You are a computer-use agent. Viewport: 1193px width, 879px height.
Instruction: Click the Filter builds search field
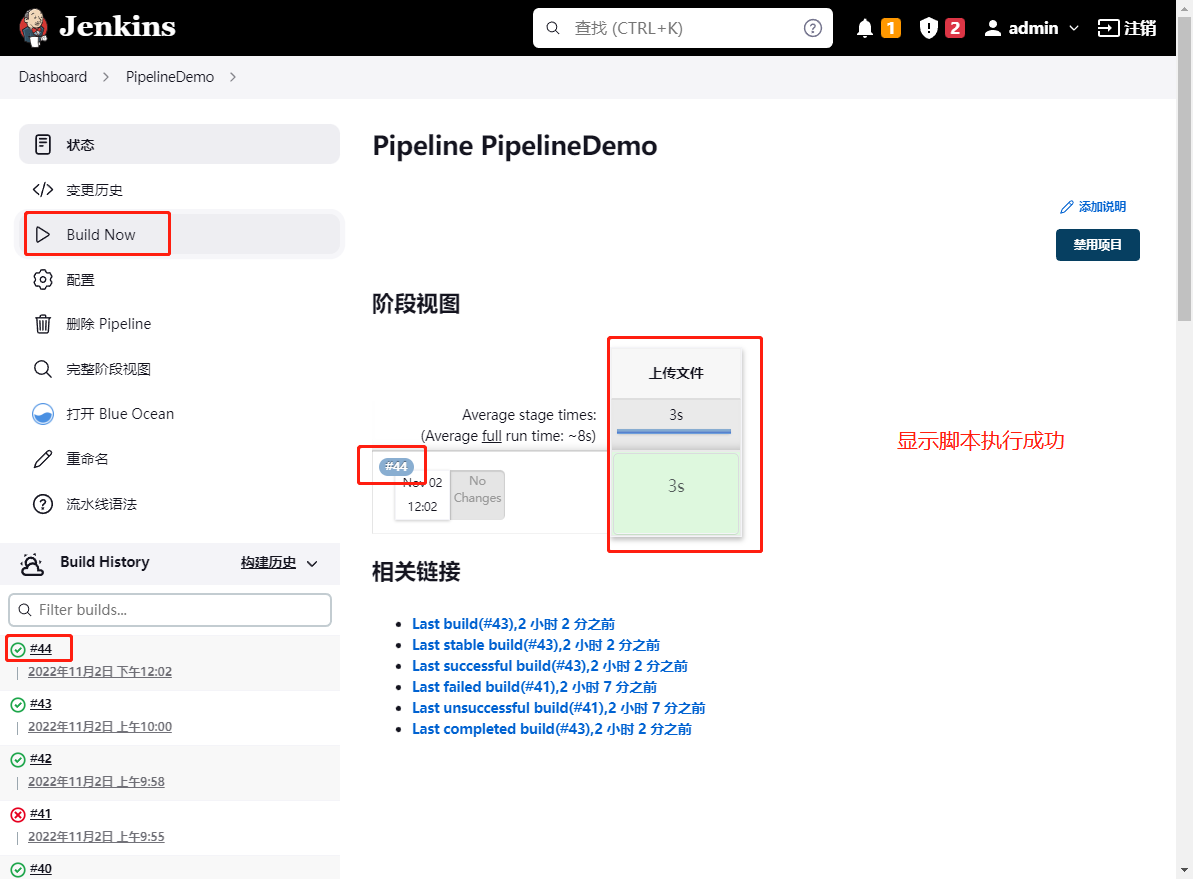(169, 609)
